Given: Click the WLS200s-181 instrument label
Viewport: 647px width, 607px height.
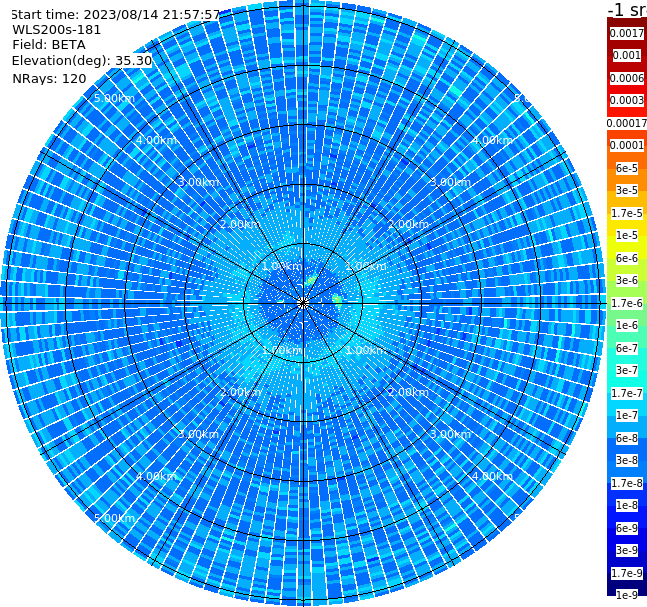Looking at the screenshot, I should click(57, 30).
